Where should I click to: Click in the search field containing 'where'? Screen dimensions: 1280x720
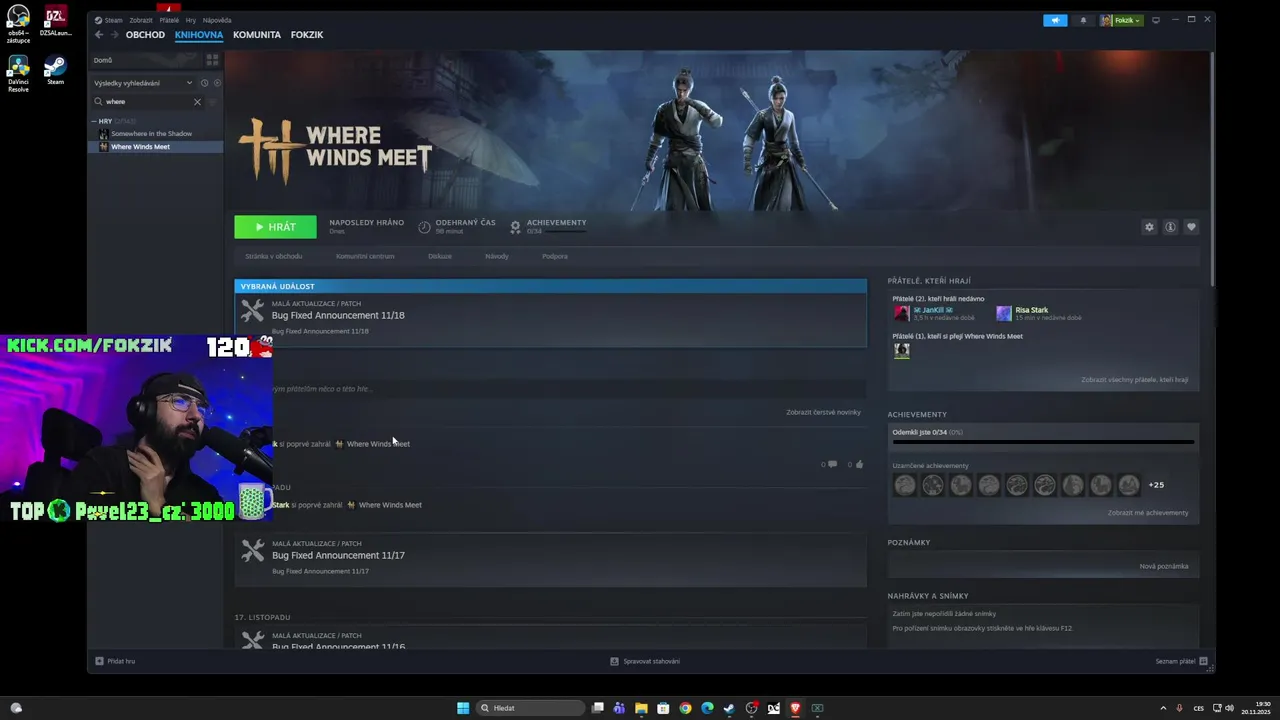[x=147, y=102]
